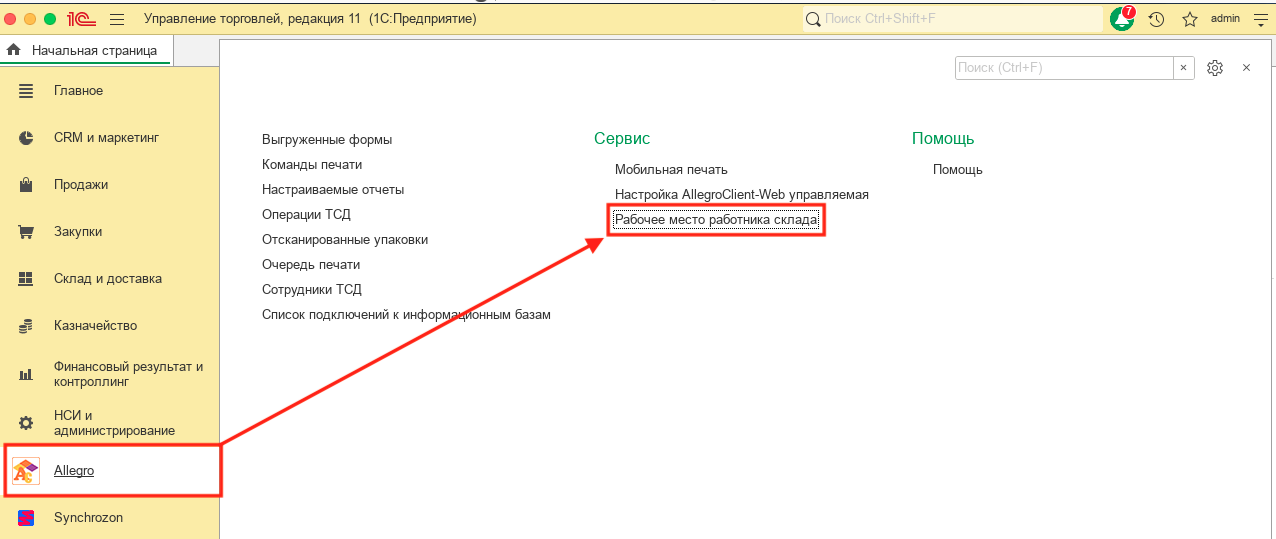This screenshot has height=539, width=1276.
Task: Open the hamburger main menu icon
Action: [117, 19]
